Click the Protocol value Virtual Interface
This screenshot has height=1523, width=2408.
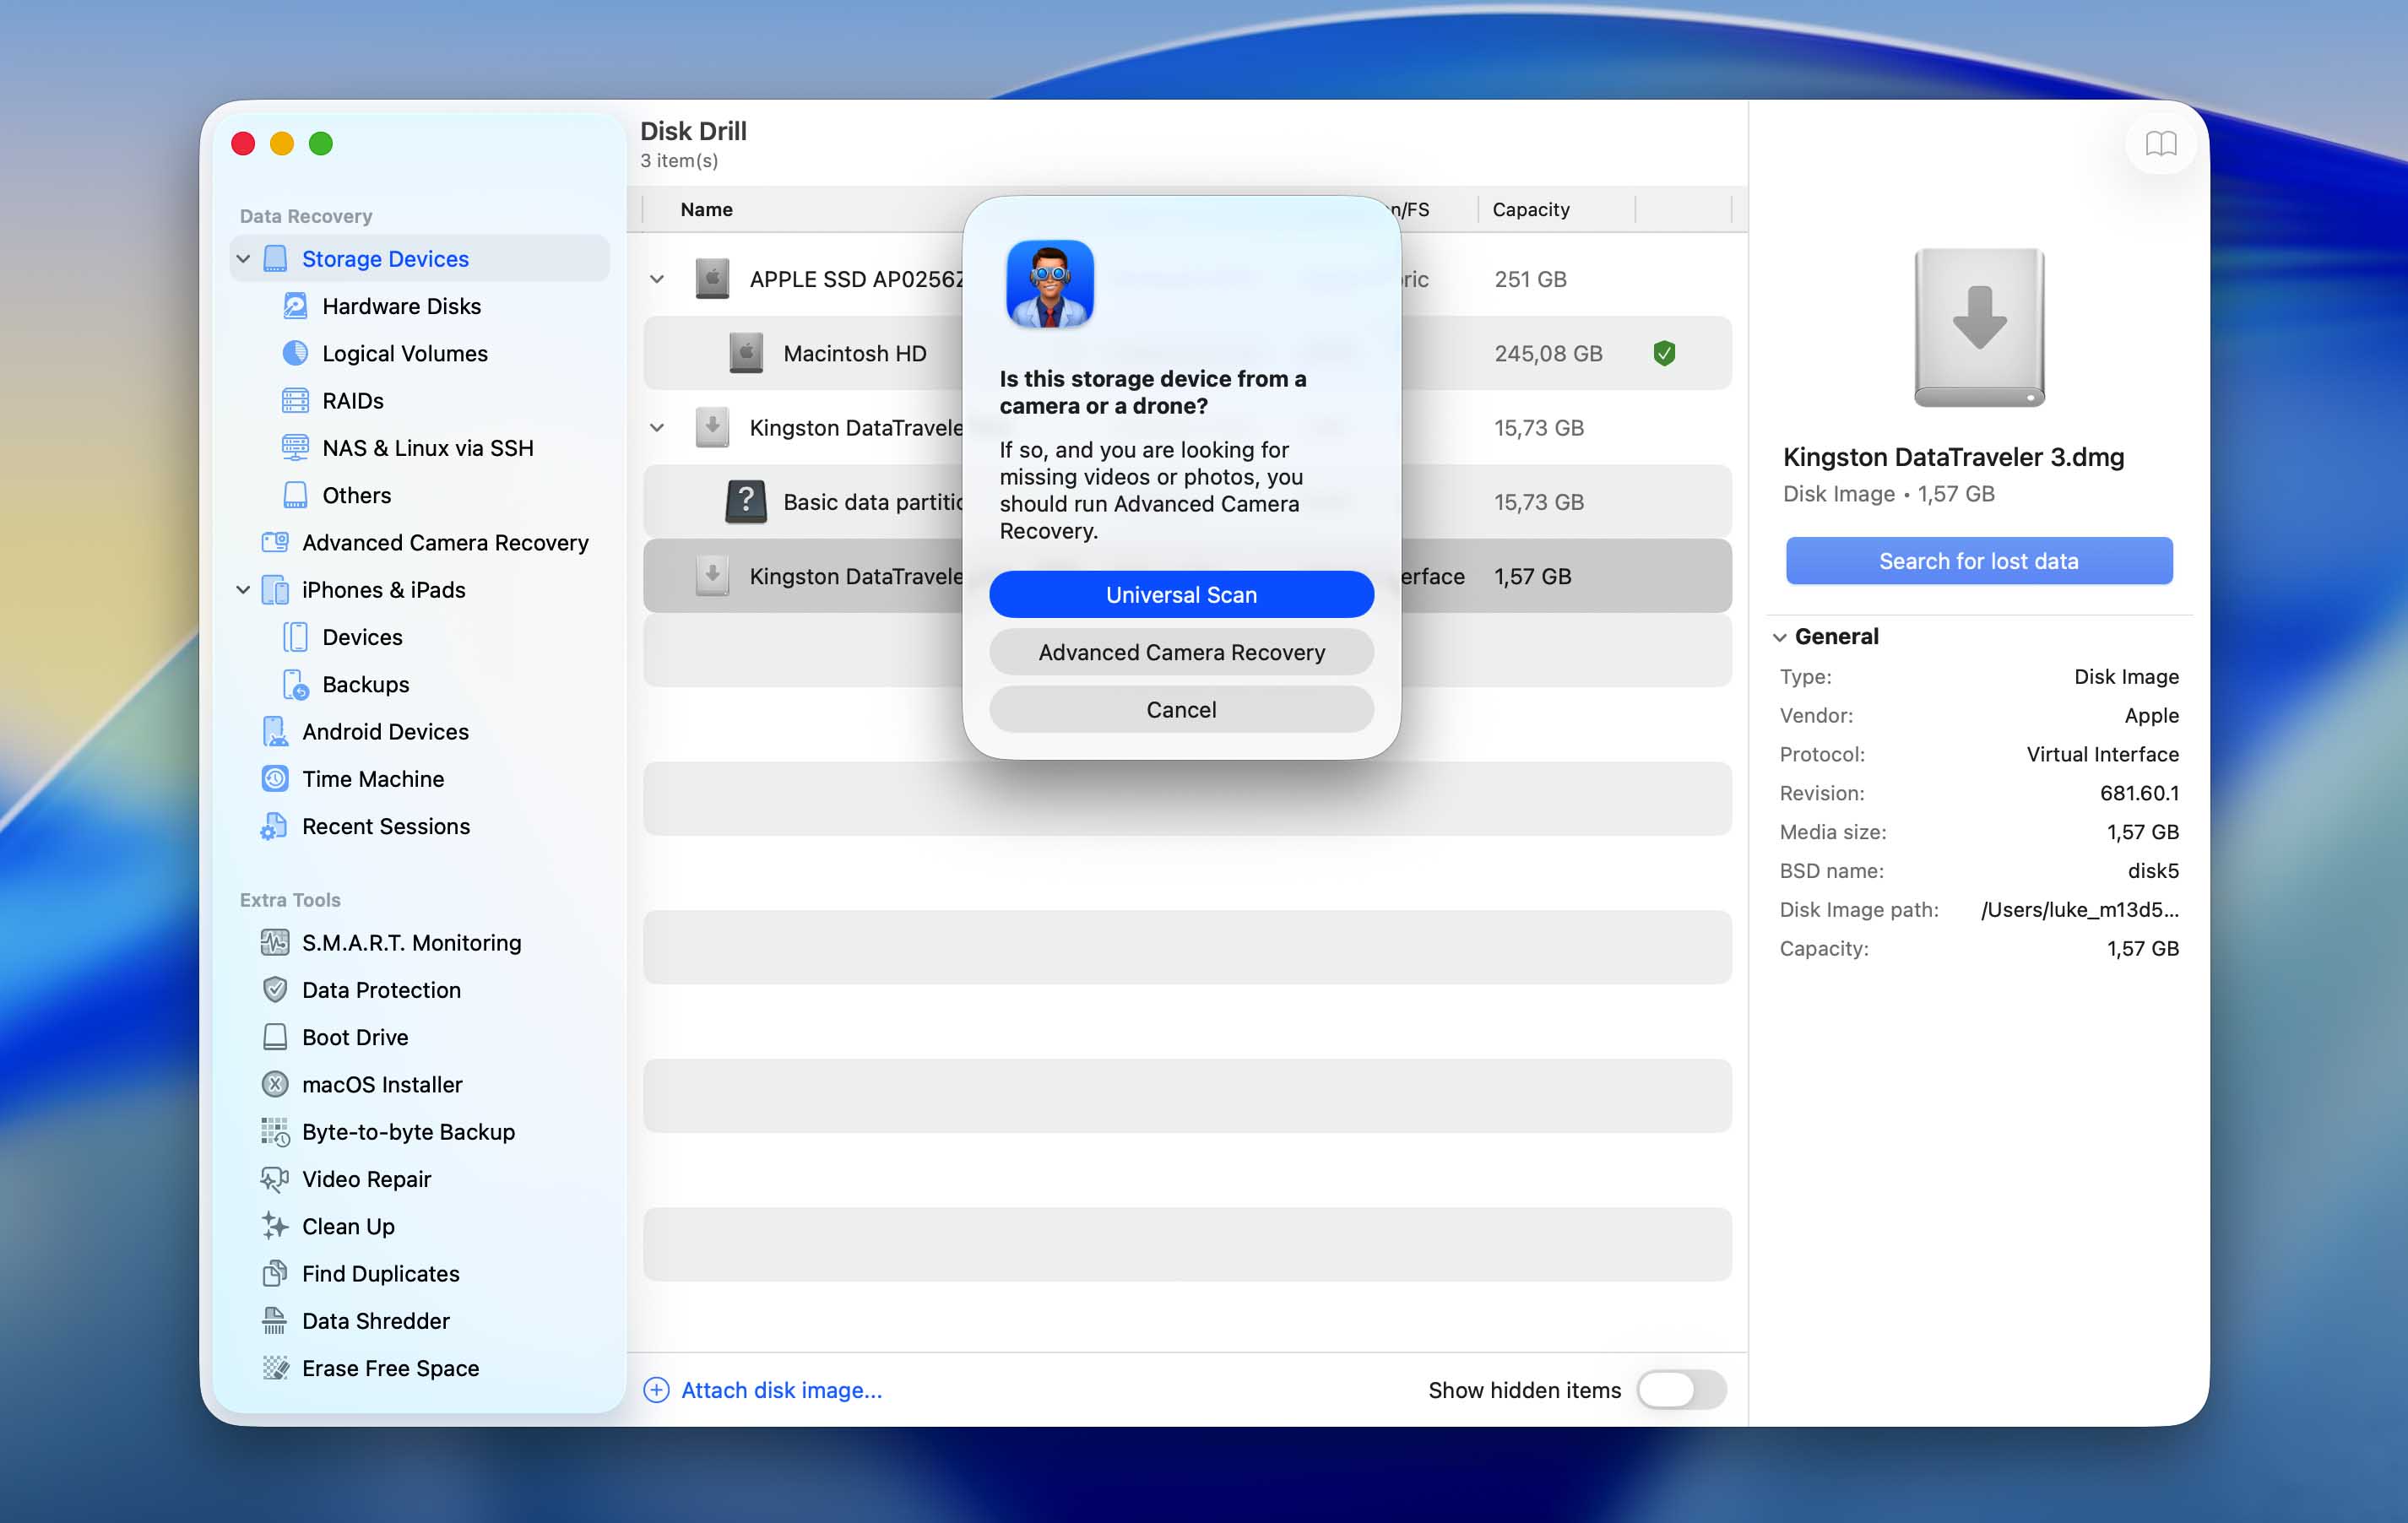[2102, 754]
